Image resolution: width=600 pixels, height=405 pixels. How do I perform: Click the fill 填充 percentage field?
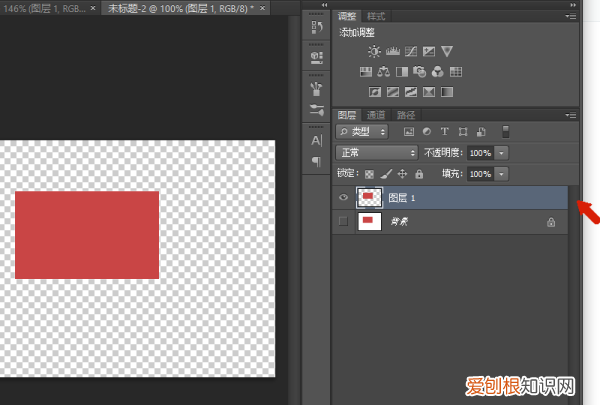pos(480,174)
